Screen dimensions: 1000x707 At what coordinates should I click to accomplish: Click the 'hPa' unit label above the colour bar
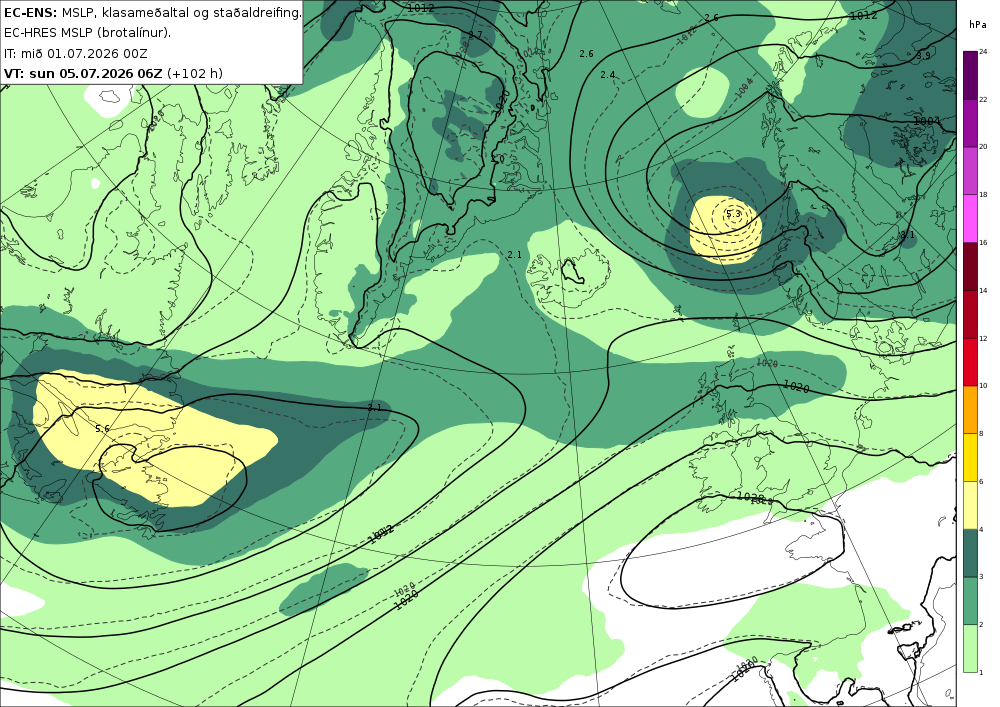point(977,25)
